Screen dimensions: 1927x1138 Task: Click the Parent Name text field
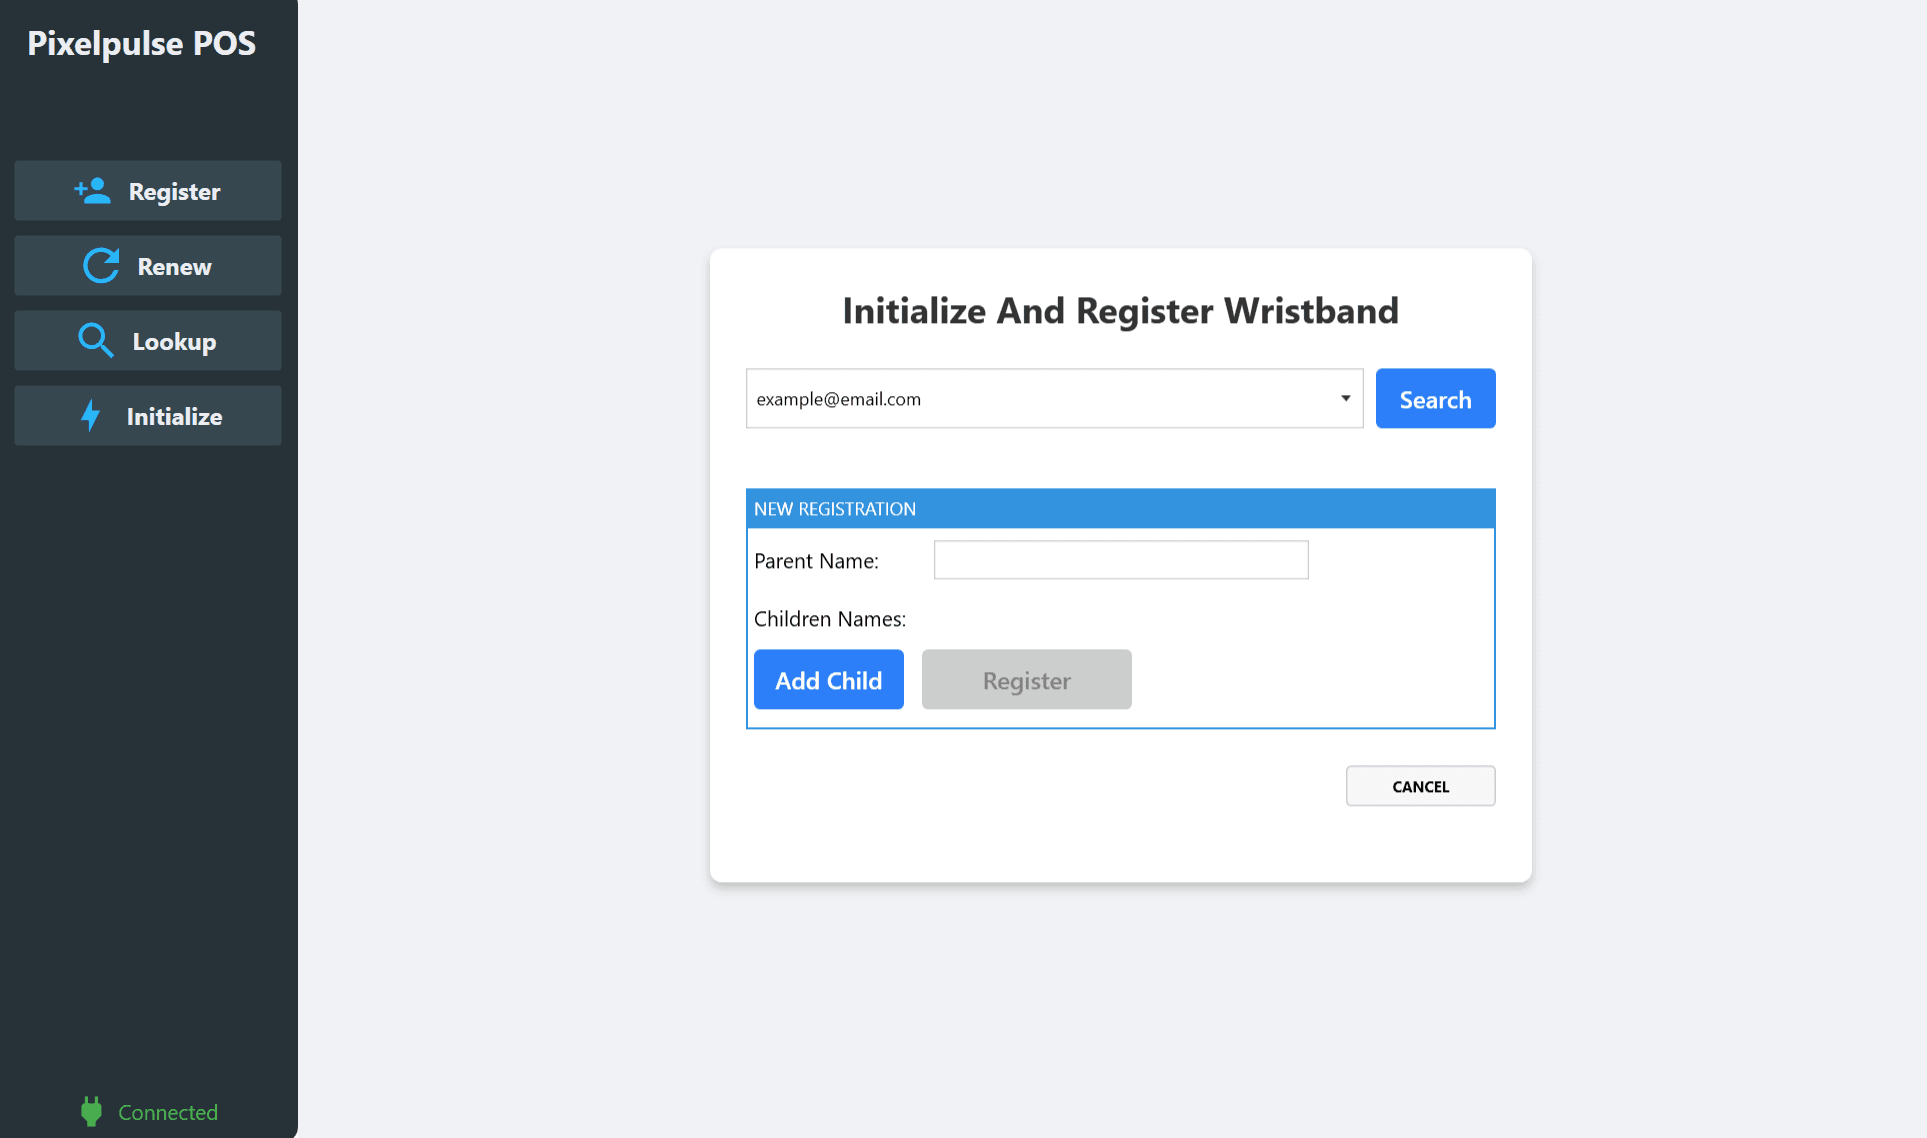(1120, 560)
